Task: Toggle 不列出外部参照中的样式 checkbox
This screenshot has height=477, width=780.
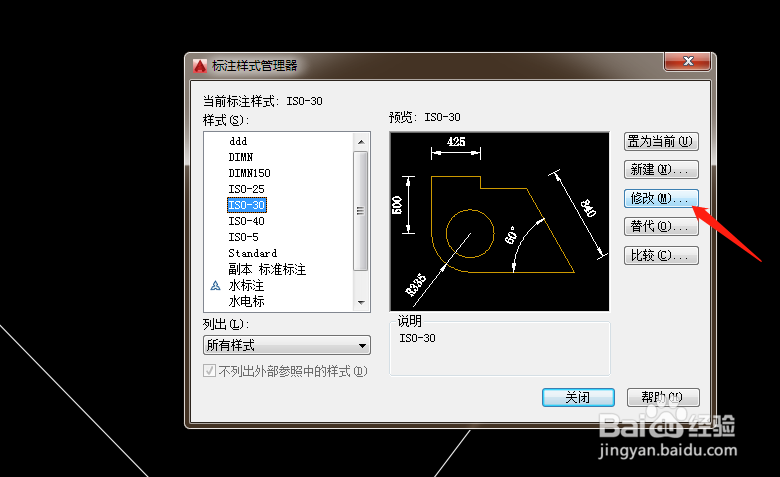Action: pos(209,371)
